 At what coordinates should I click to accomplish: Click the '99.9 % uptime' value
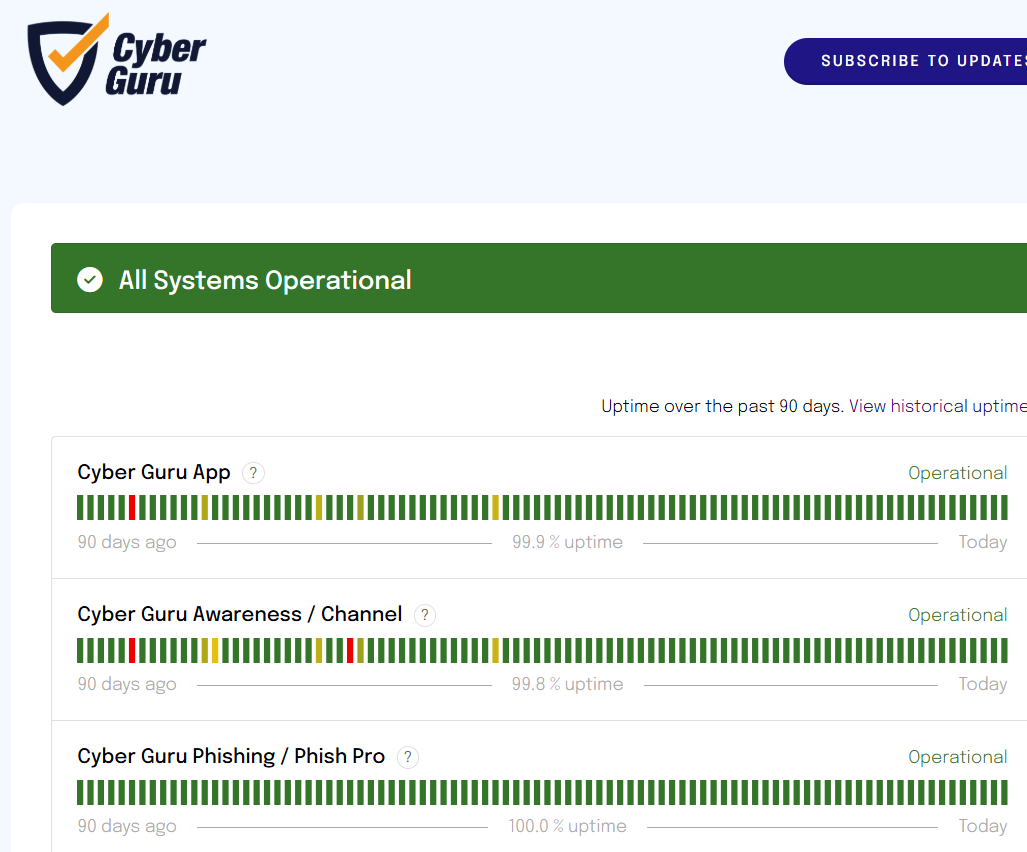[567, 542]
